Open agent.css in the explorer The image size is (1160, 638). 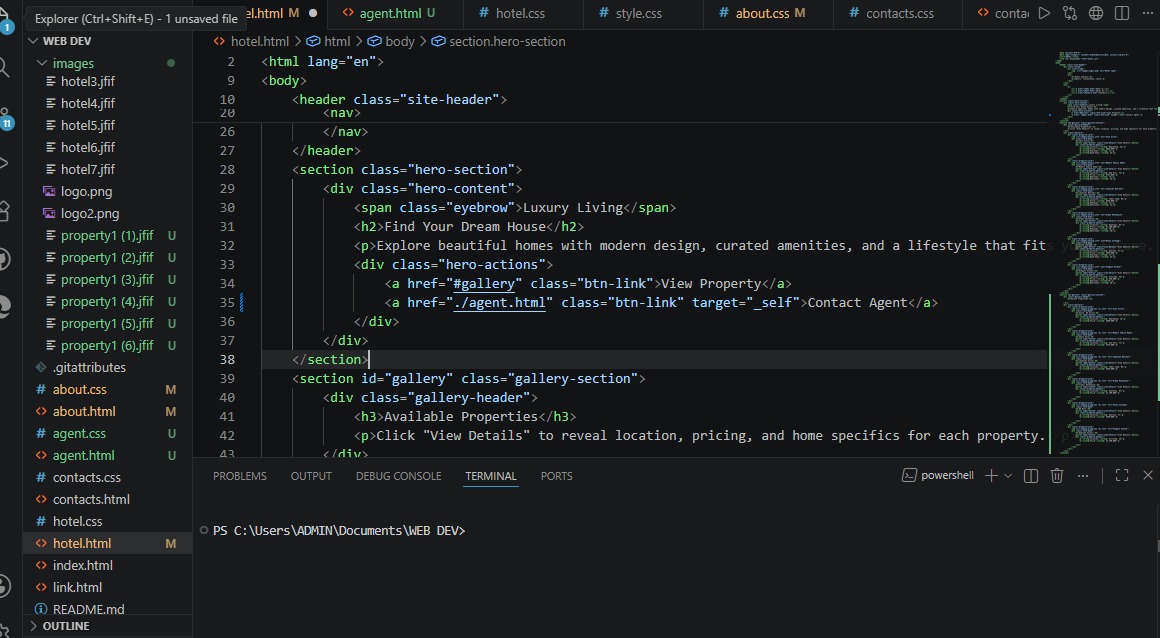click(x=78, y=434)
